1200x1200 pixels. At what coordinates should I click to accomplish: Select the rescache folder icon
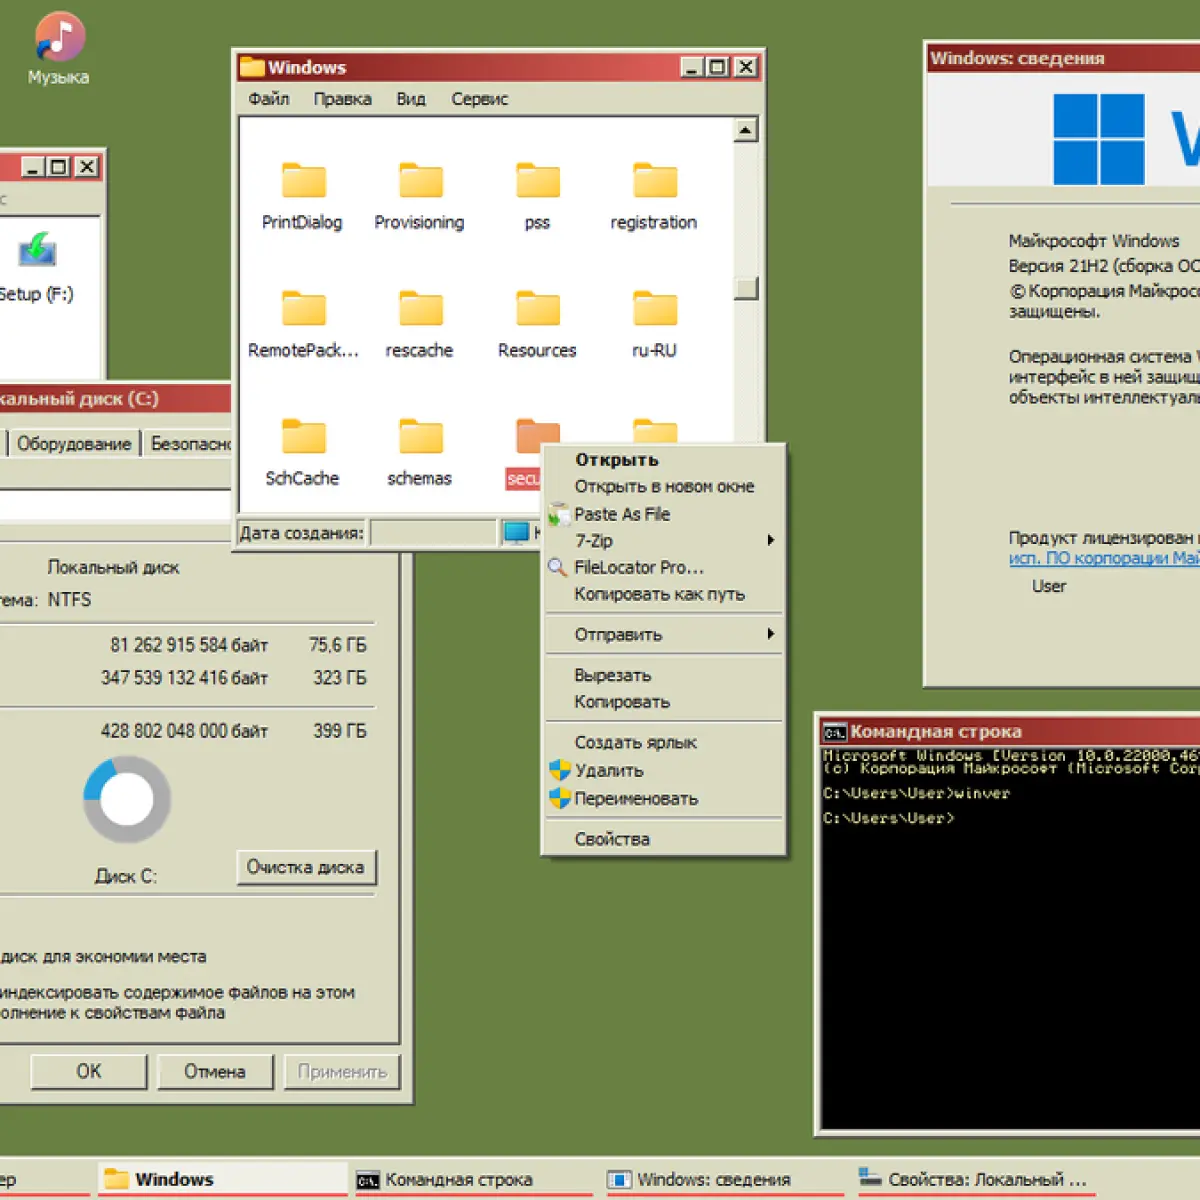(x=420, y=309)
